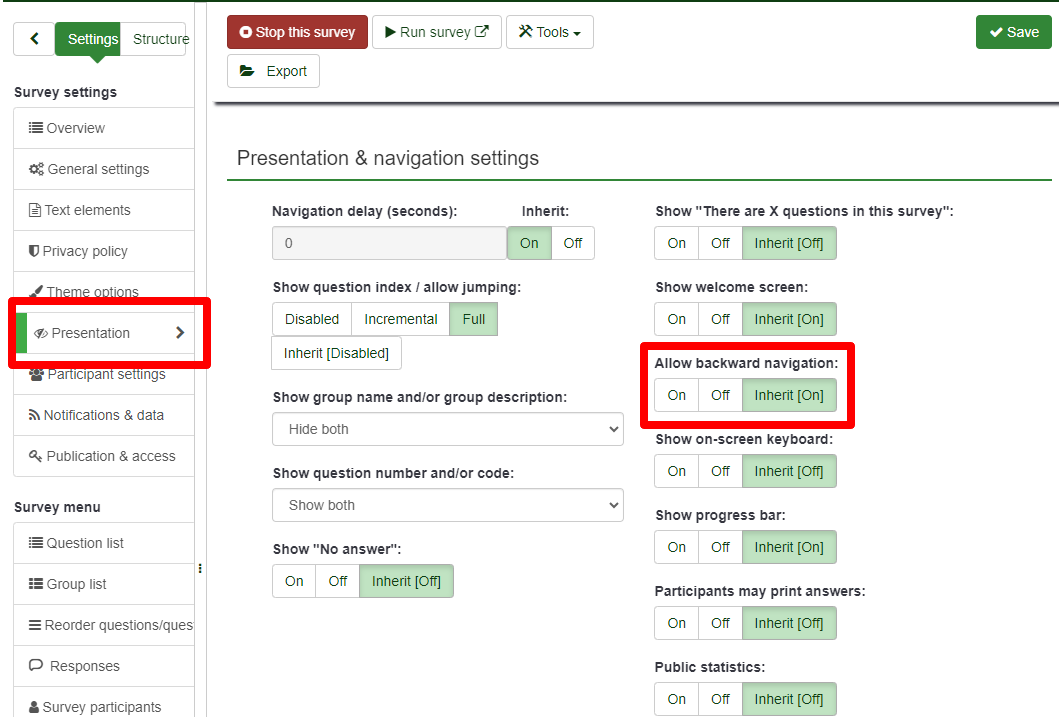Click the Navigation delay seconds input field
1059x717 pixels.
coord(389,243)
